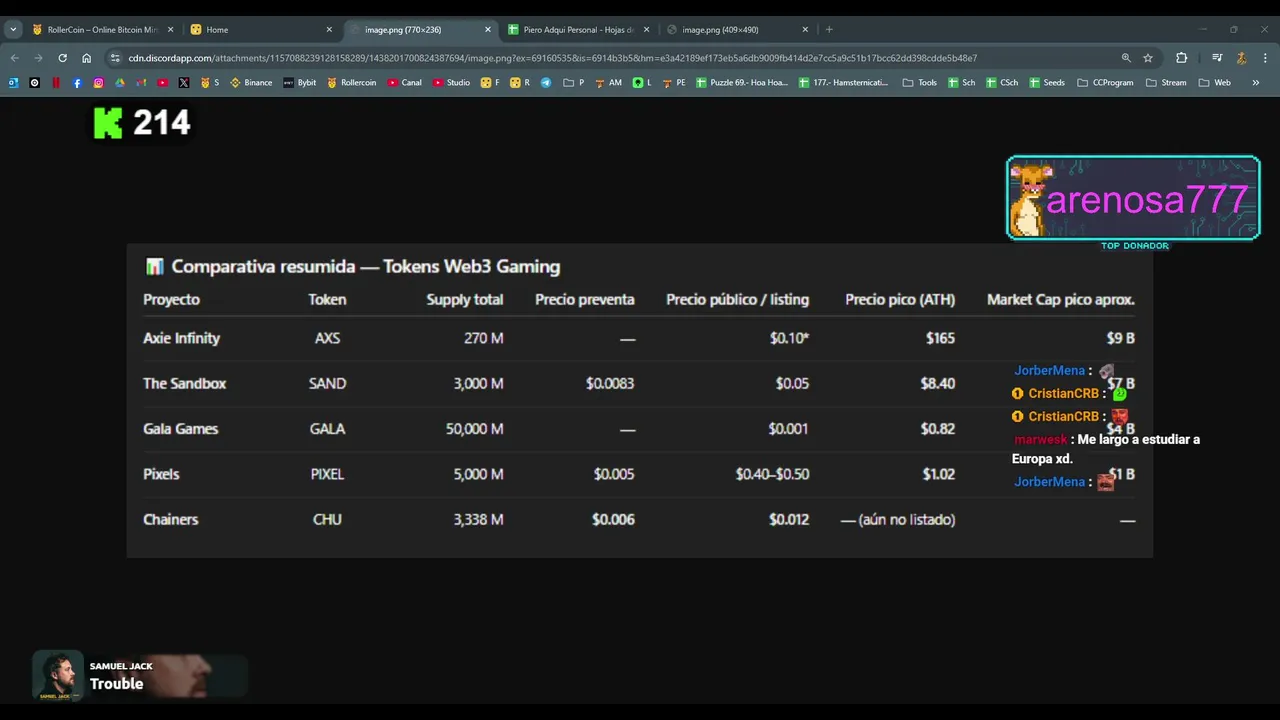
Task: Click marwesk's chat message
Action: (x=1106, y=449)
